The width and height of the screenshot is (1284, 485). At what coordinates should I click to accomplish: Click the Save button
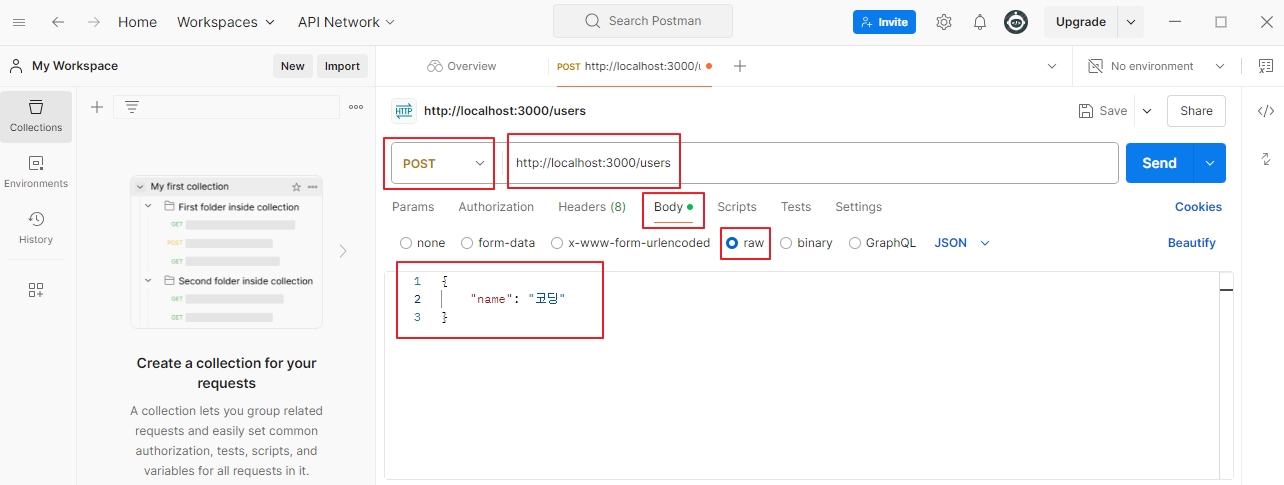pyautogui.click(x=1103, y=111)
